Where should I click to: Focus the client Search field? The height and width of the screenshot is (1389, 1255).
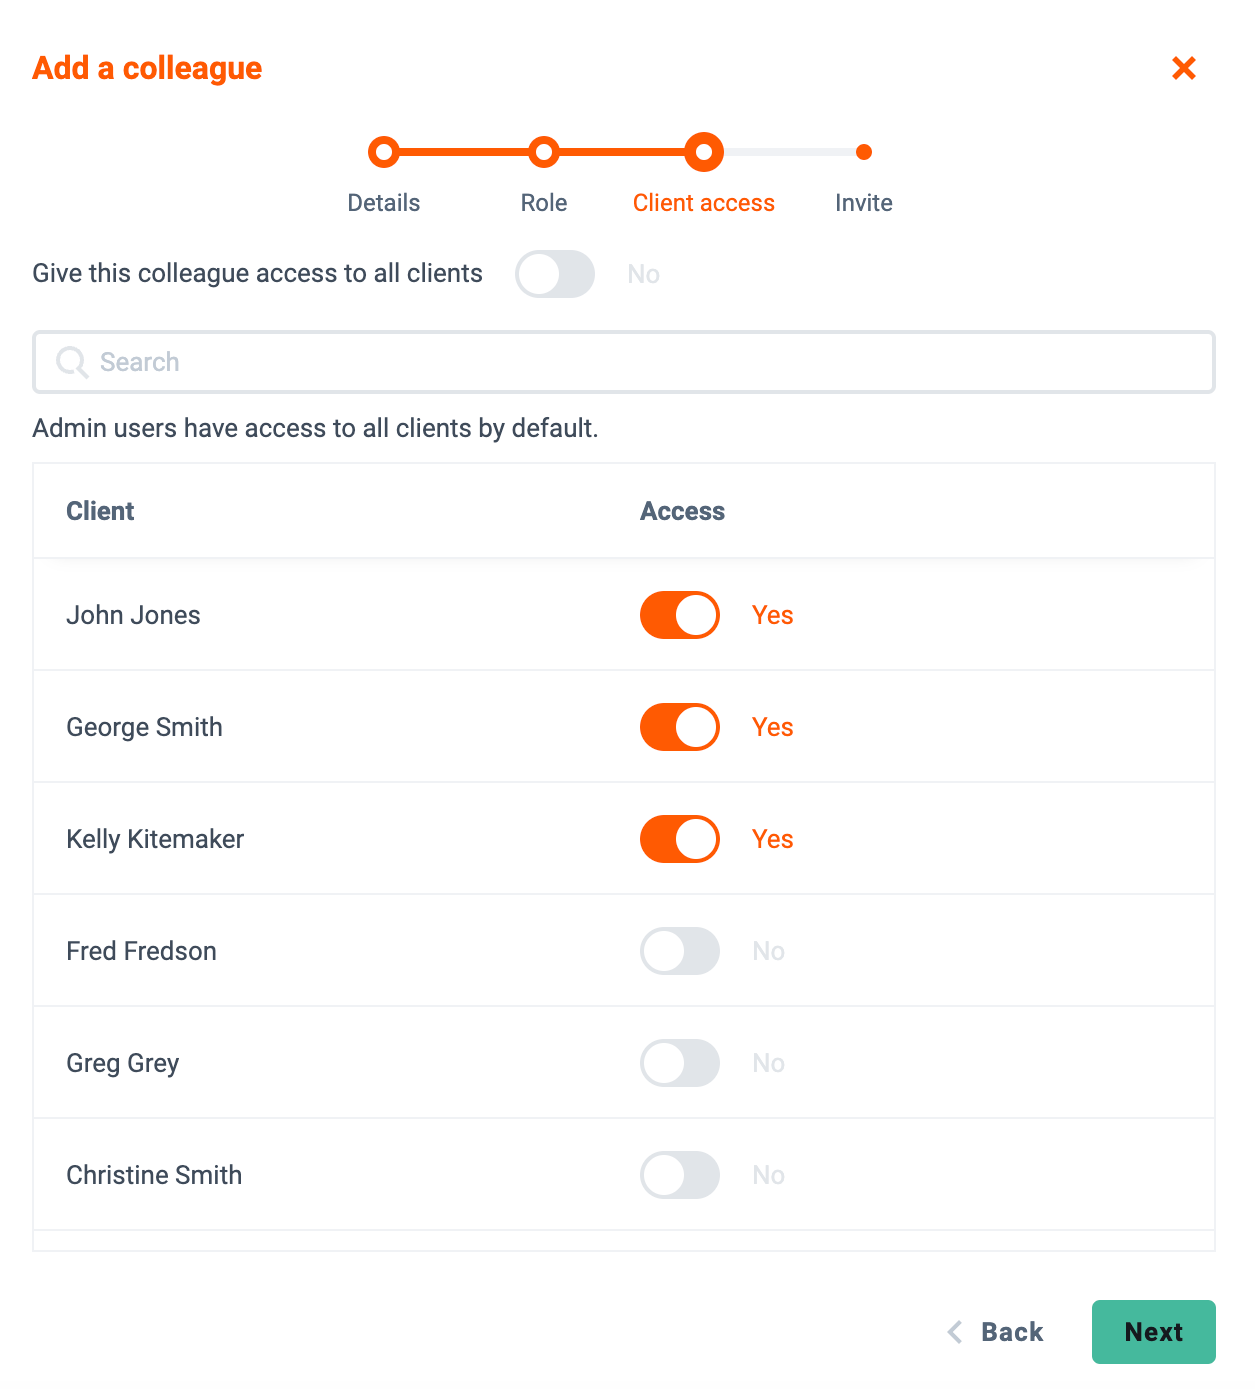(x=624, y=362)
